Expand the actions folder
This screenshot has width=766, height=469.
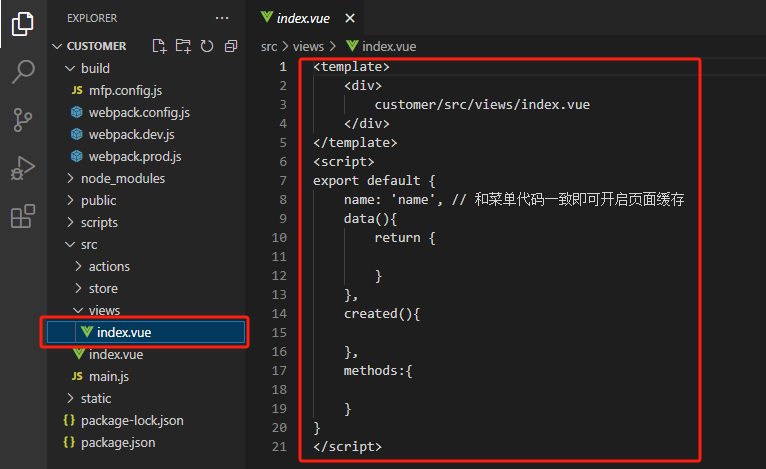click(x=109, y=266)
